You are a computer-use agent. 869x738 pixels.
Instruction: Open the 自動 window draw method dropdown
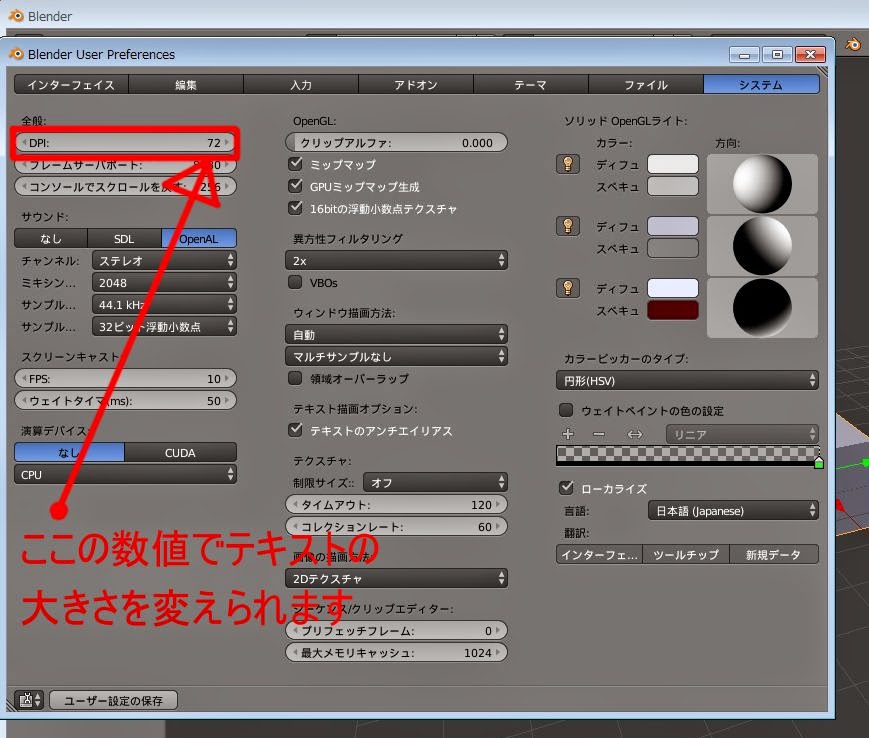[x=396, y=335]
